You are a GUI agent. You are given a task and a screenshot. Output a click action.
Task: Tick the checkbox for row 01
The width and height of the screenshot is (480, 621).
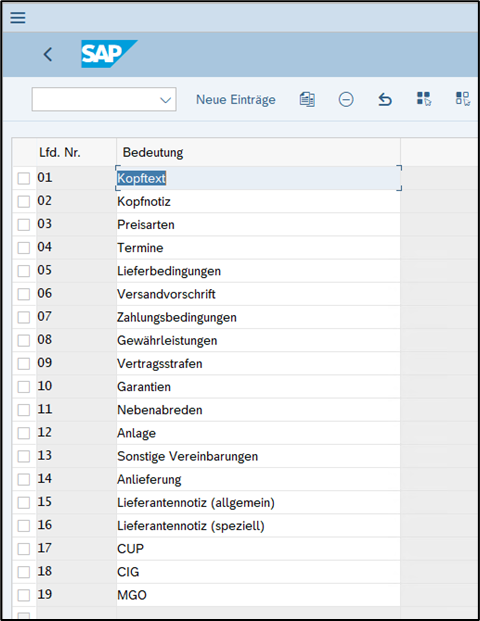(24, 178)
